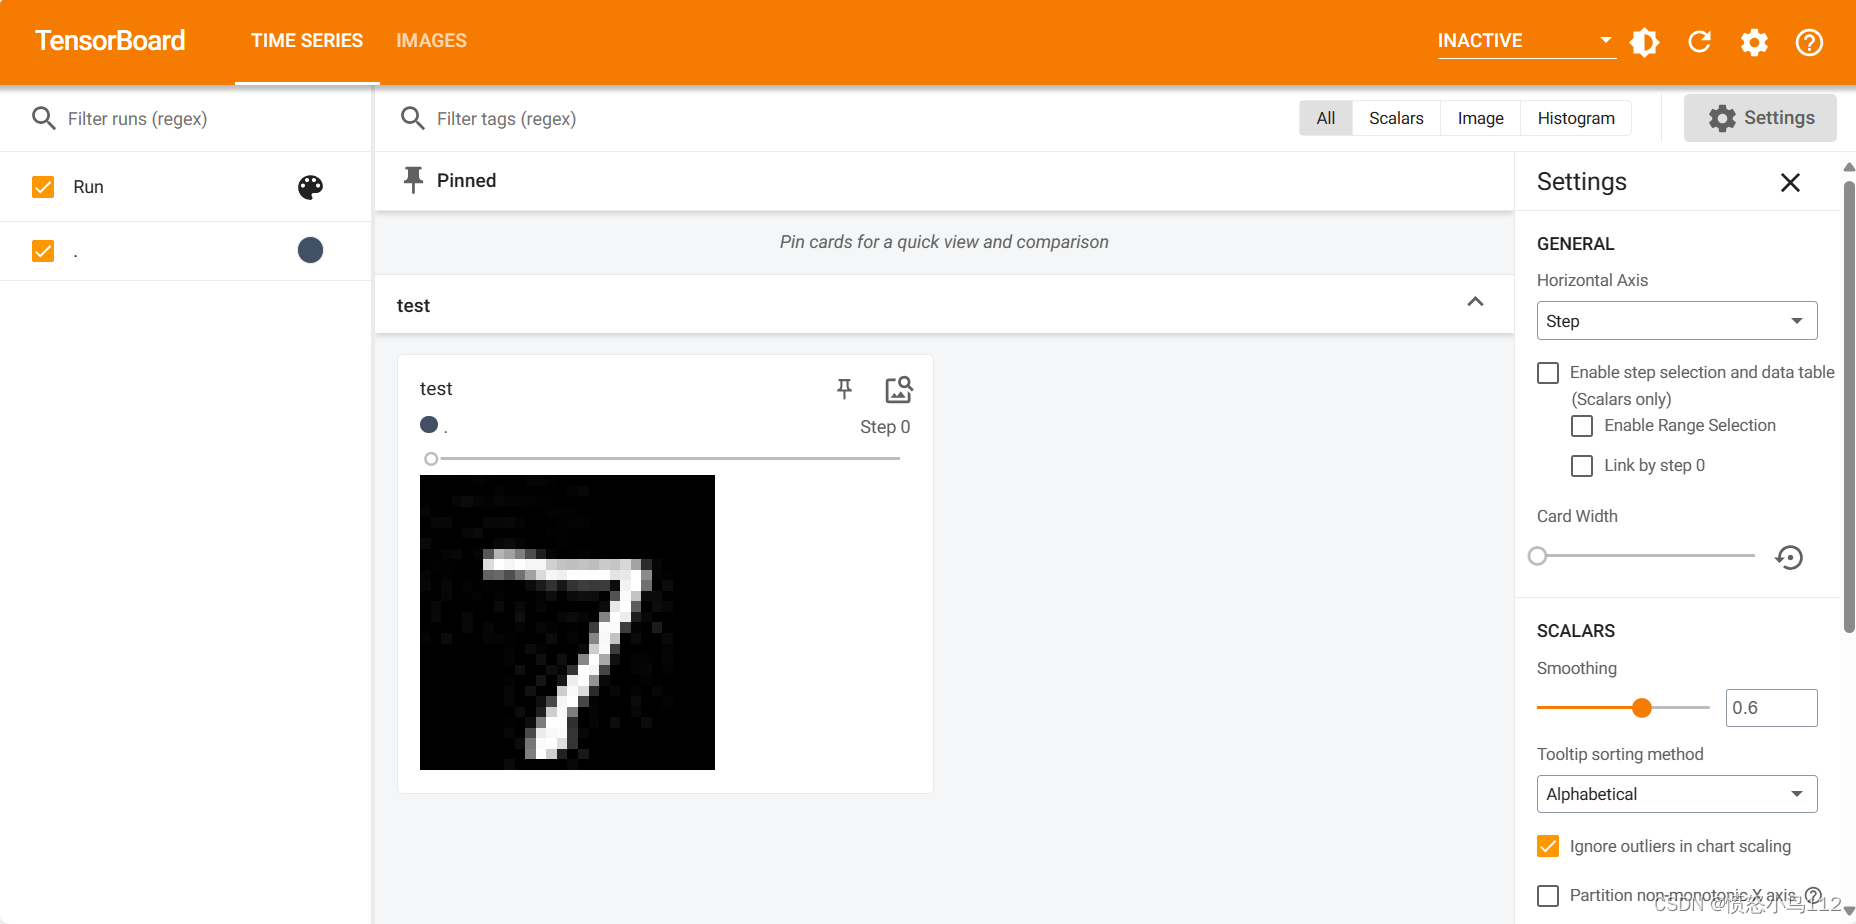Image resolution: width=1856 pixels, height=924 pixels.
Task: Switch to the IMAGES tab
Action: [431, 41]
